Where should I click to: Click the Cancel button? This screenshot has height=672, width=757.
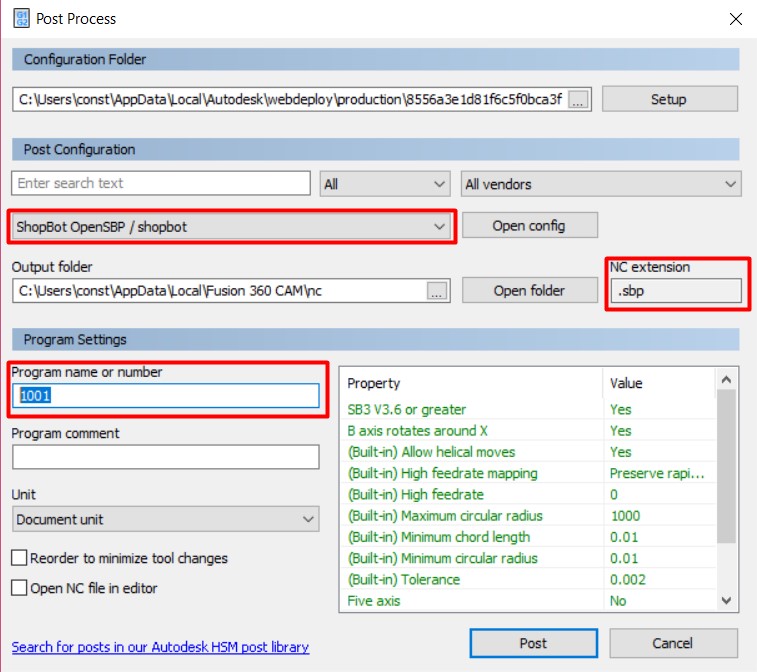pyautogui.click(x=673, y=643)
